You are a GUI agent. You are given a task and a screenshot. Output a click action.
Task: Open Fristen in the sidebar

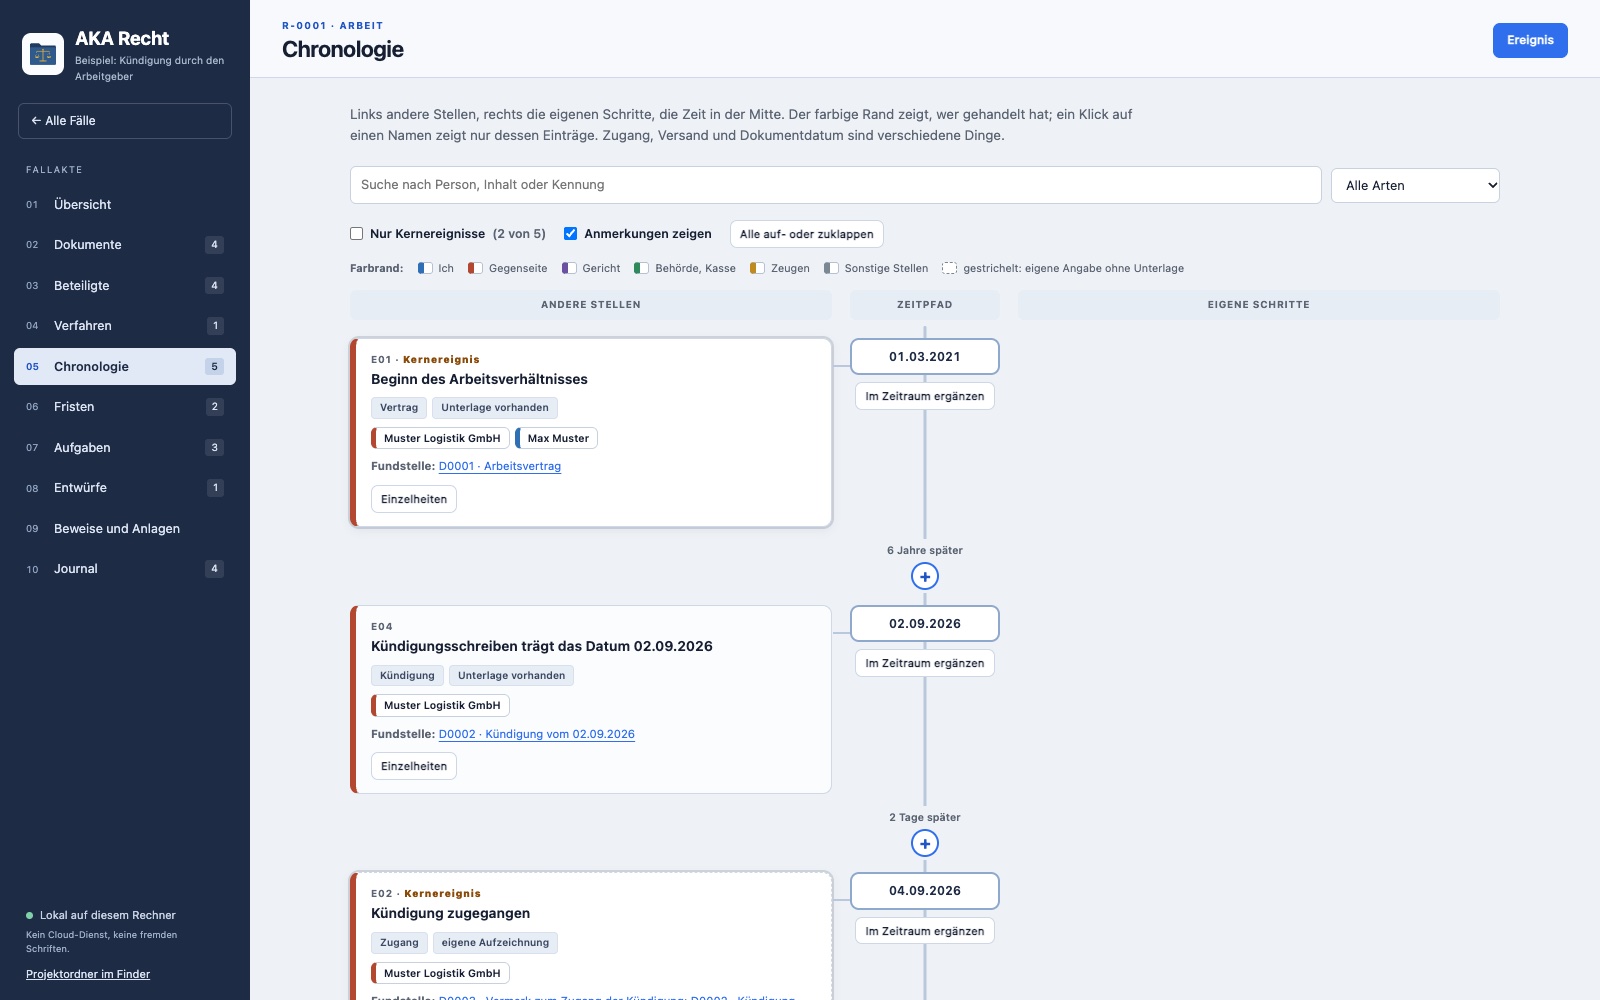(125, 407)
